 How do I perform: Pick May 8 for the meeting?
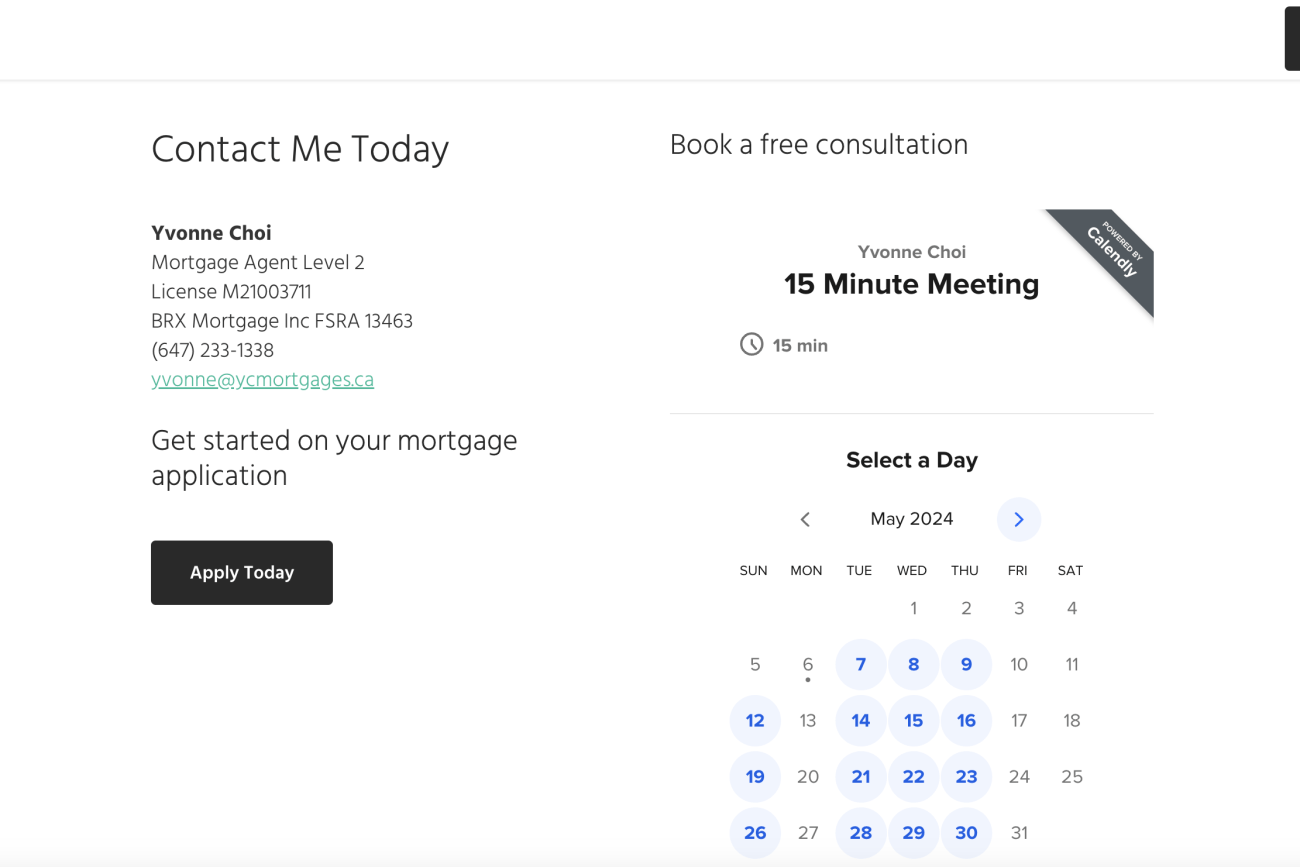click(913, 664)
